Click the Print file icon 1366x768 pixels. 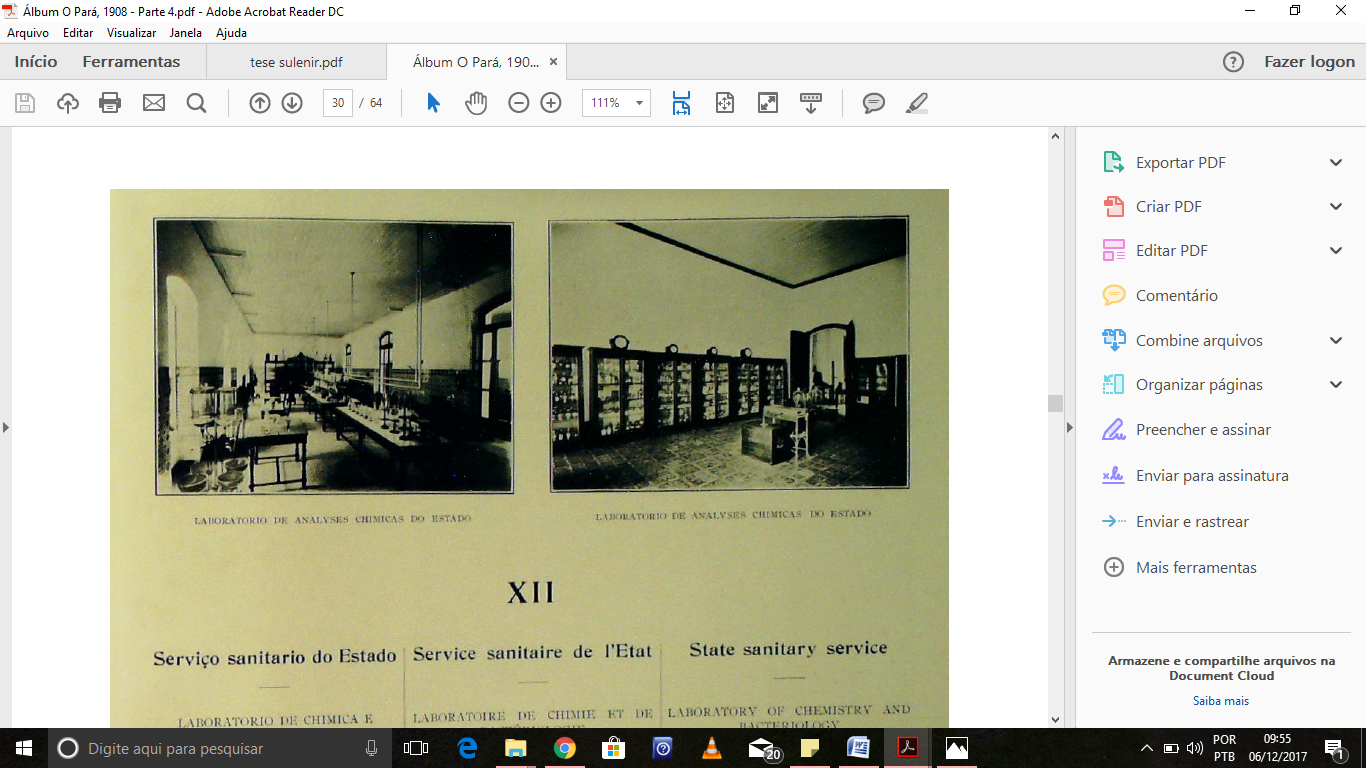110,103
